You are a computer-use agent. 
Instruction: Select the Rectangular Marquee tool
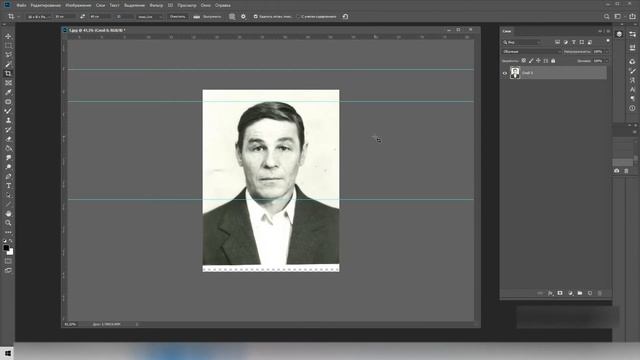coord(8,46)
